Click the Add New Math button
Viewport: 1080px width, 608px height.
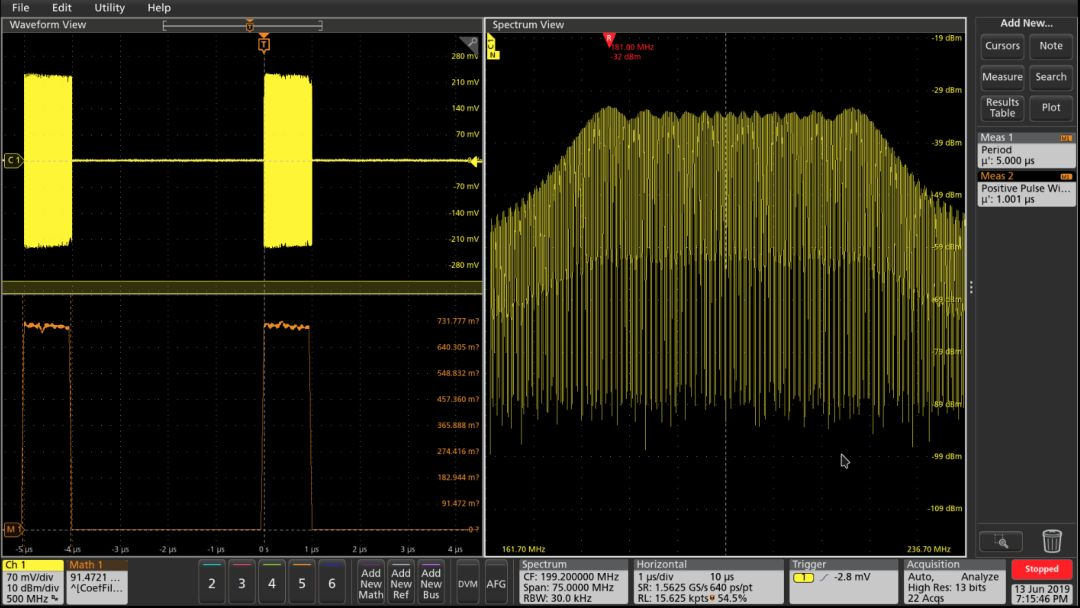[371, 583]
